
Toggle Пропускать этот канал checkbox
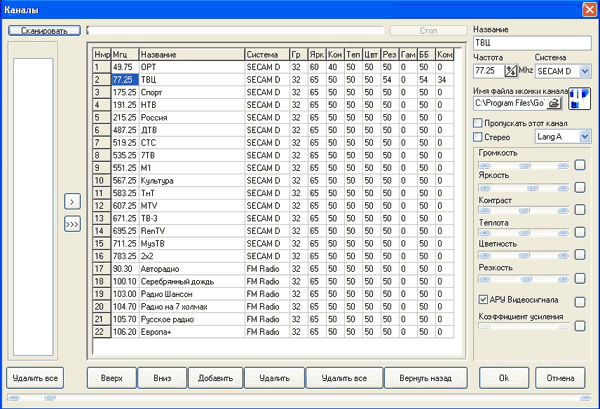click(478, 123)
